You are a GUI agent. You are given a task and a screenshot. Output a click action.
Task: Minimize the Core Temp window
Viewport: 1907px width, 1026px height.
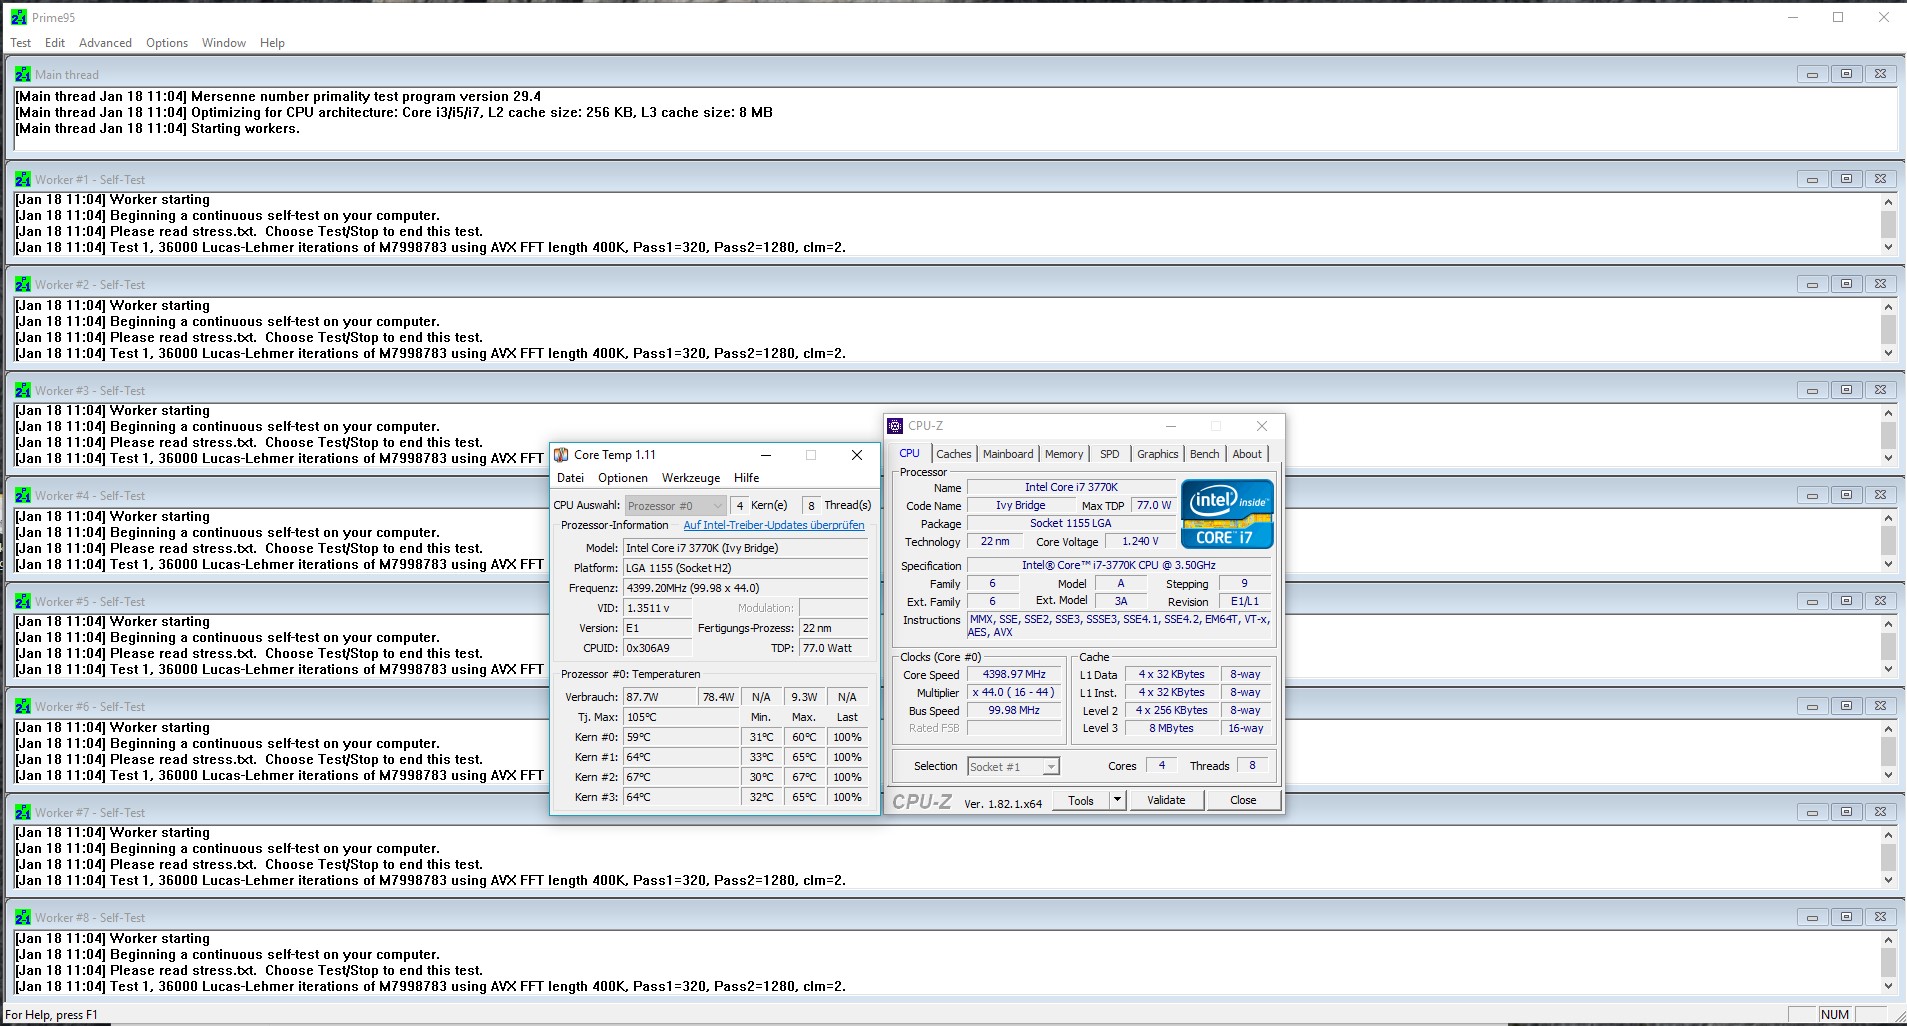point(766,455)
